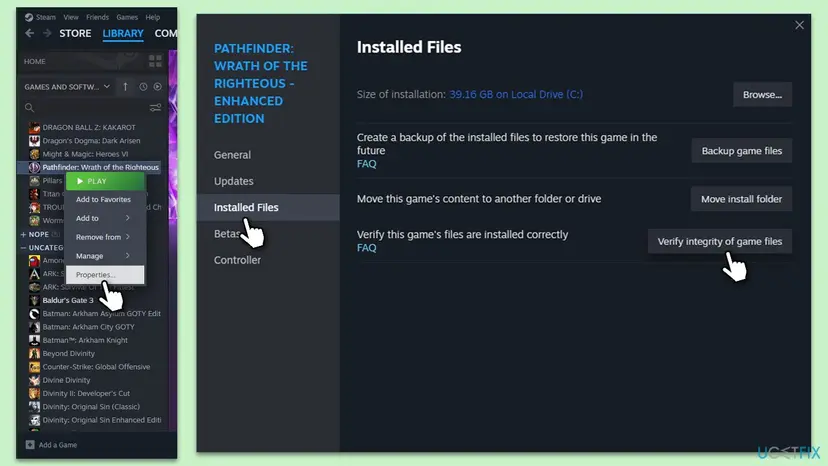Go back with the left arrow icon
Image resolution: width=828 pixels, height=466 pixels.
[30, 33]
